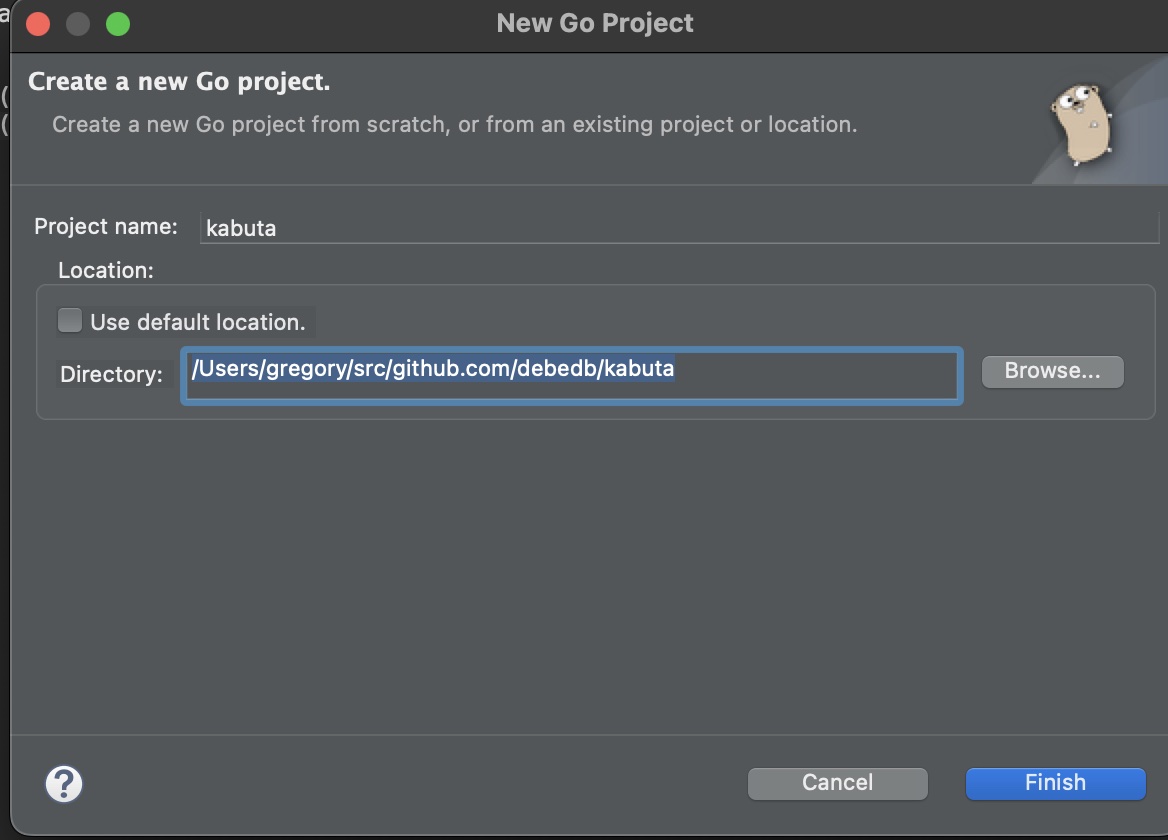The width and height of the screenshot is (1168, 840).
Task: Click the highlighted path text ending in debedb/kabuta
Action: pos(433,369)
